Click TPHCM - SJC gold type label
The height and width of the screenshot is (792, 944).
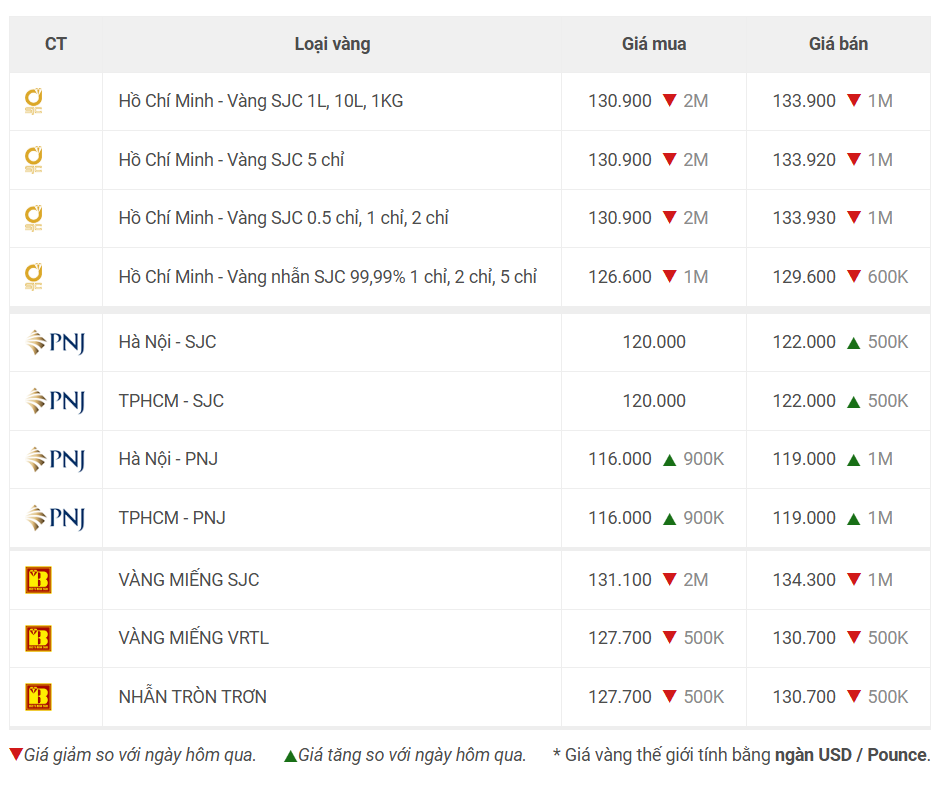[171, 401]
